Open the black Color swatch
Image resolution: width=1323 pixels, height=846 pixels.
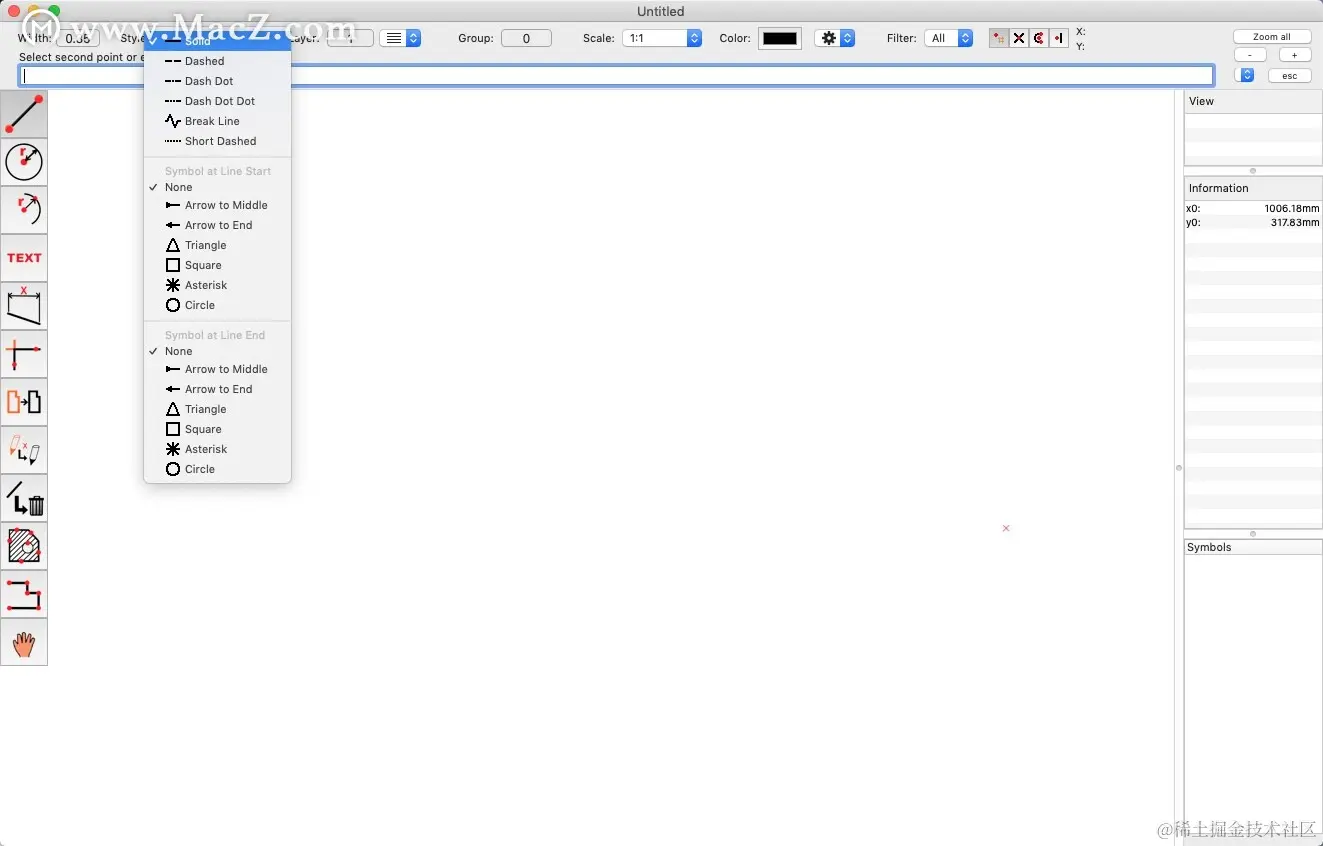[780, 38]
